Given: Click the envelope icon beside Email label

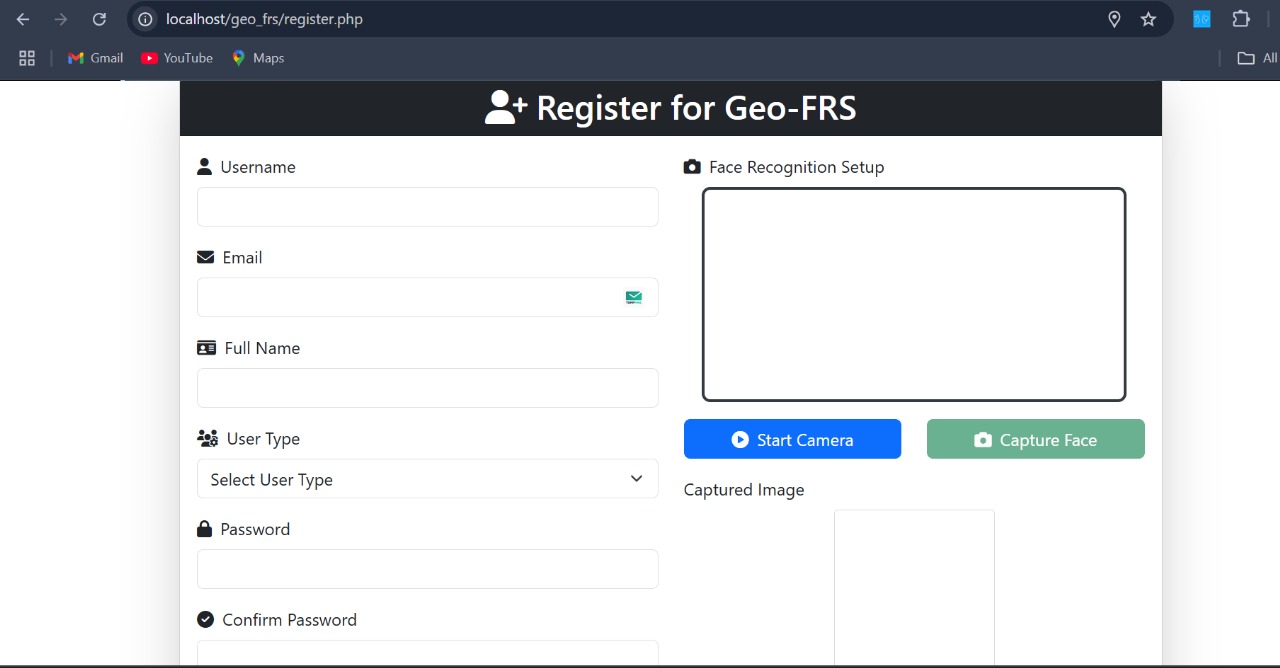Looking at the screenshot, I should [x=205, y=256].
